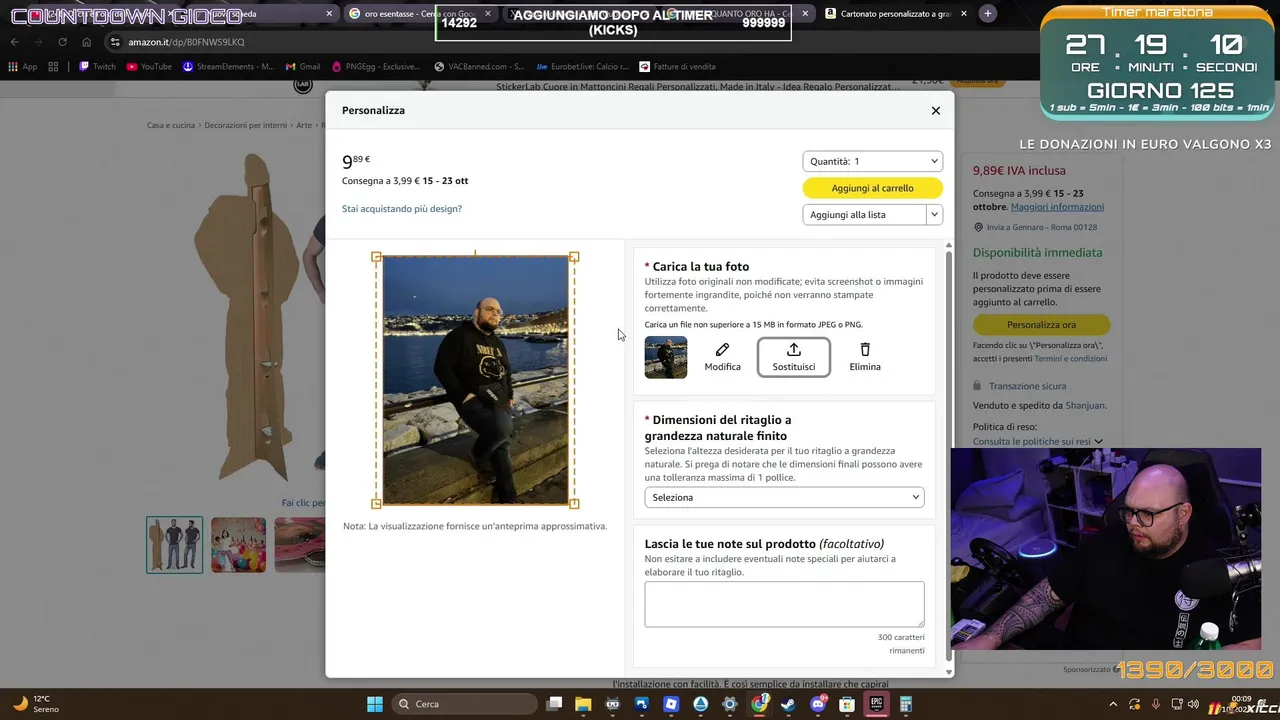Open the YouTube bookmark
The image size is (1280, 720).
click(x=148, y=67)
